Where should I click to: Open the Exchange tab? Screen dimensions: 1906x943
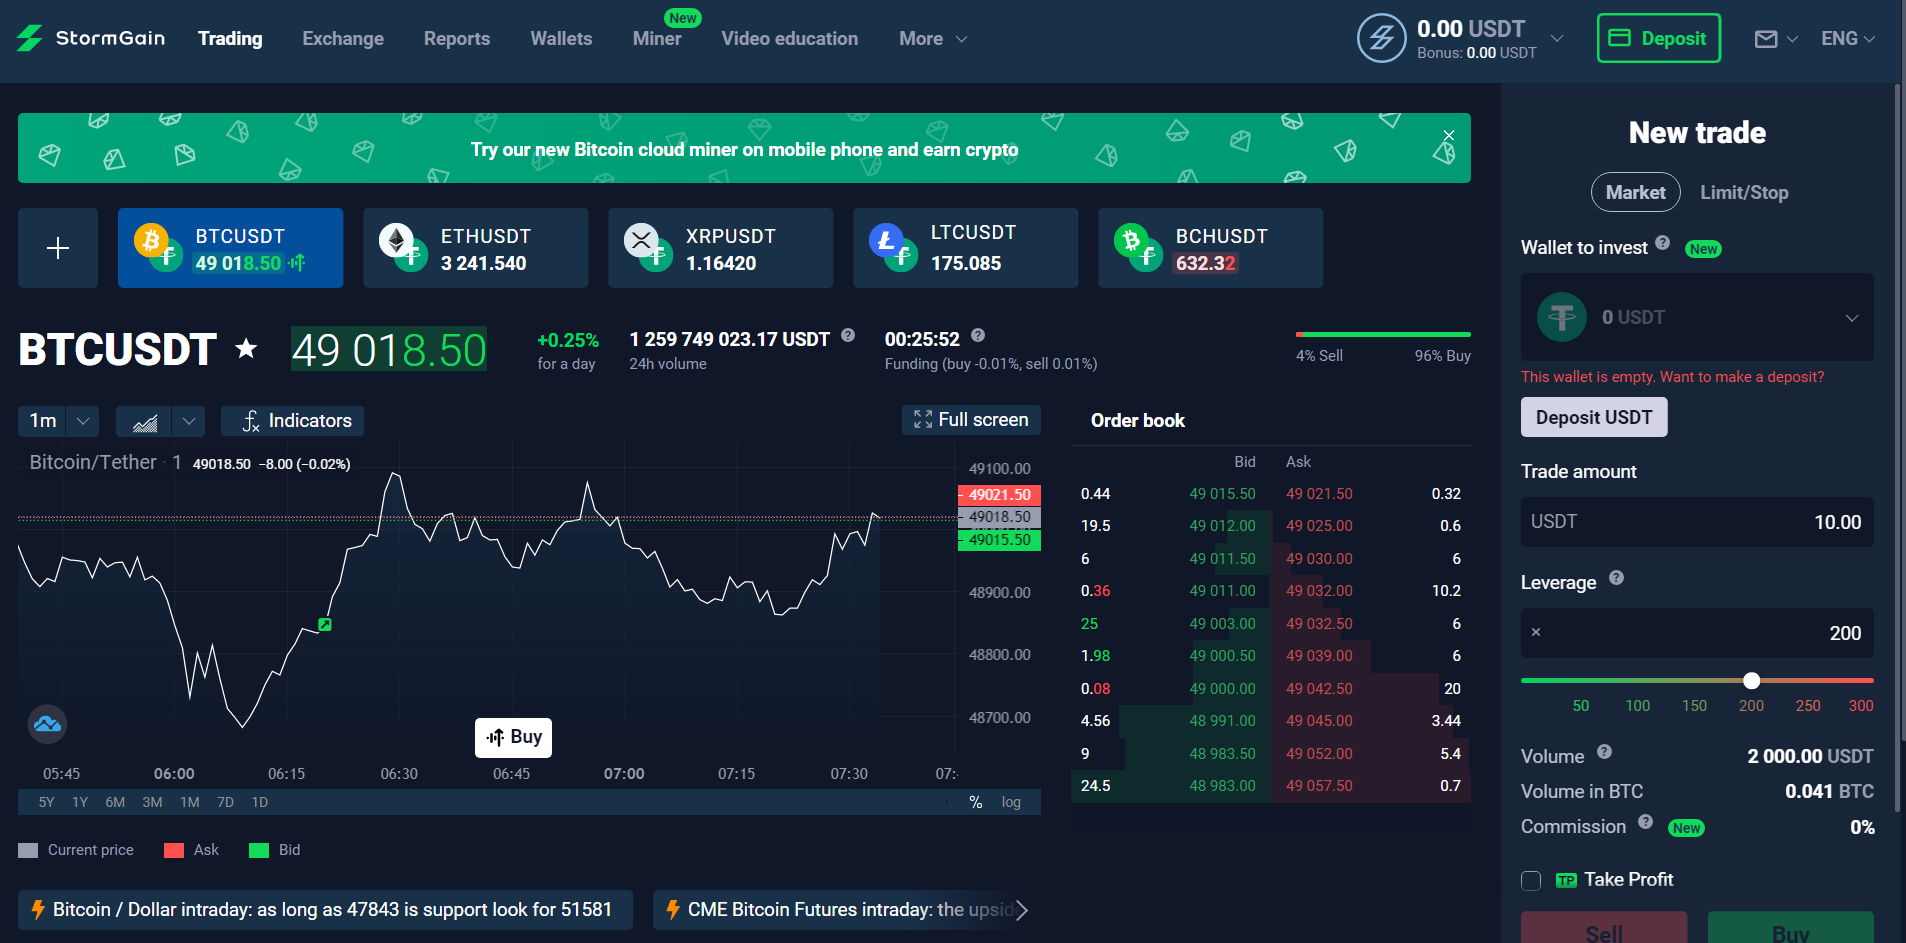[343, 39]
